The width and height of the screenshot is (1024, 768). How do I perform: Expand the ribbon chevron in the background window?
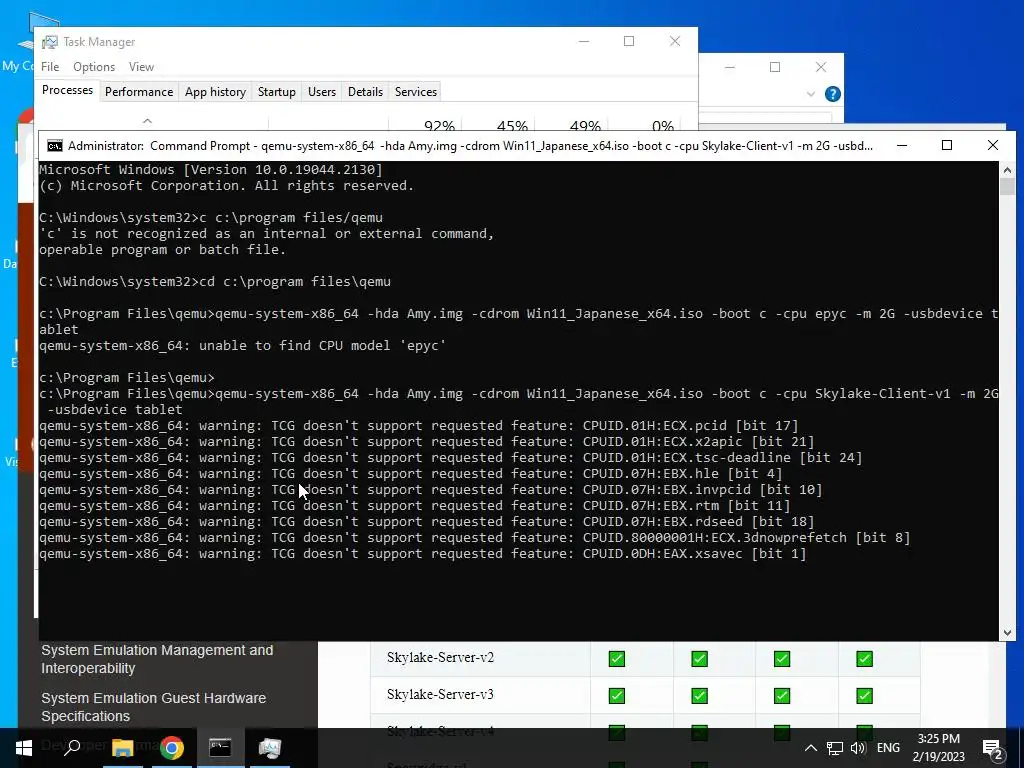coord(810,94)
